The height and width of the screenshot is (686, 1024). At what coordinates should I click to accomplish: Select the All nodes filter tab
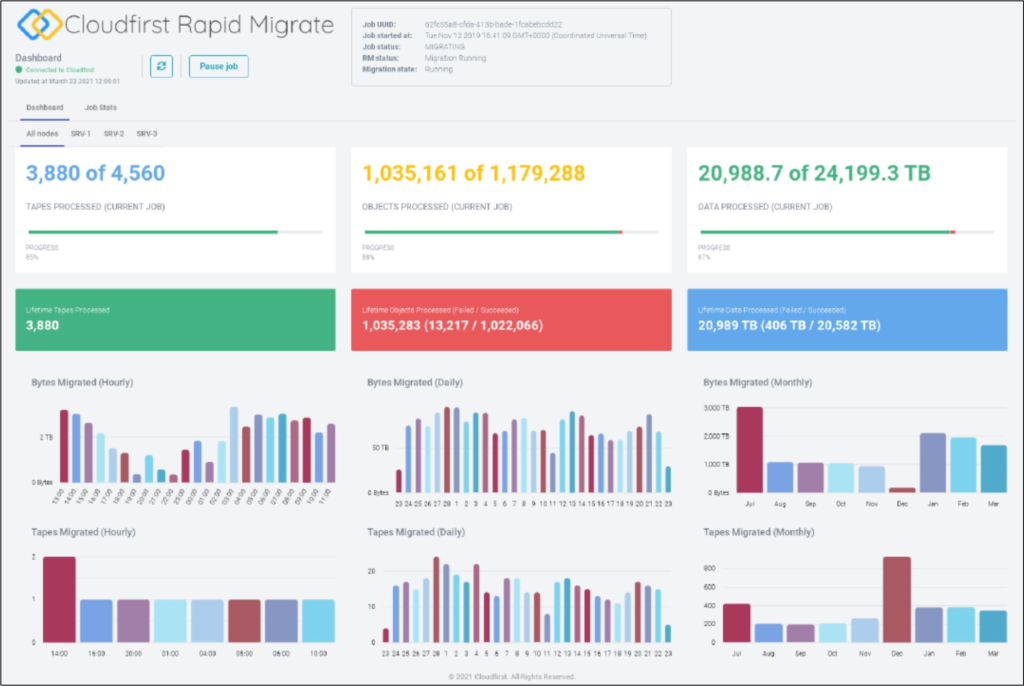(42, 133)
